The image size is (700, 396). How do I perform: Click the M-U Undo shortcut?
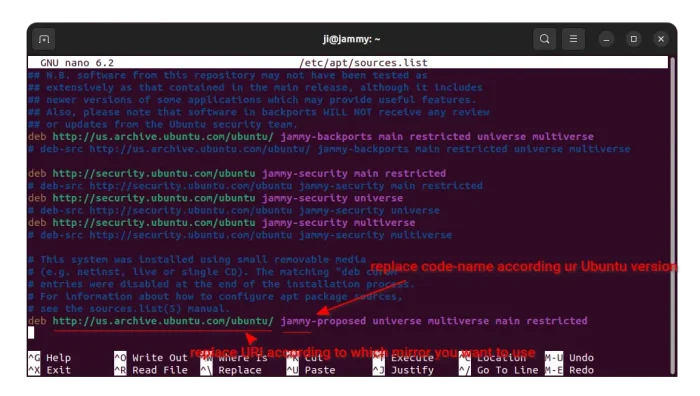click(570, 358)
